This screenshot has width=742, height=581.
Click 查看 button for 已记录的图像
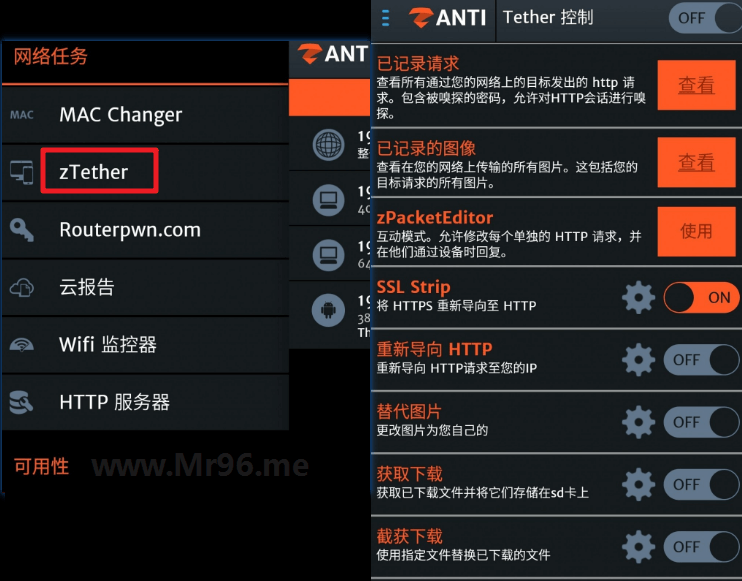click(x=697, y=162)
